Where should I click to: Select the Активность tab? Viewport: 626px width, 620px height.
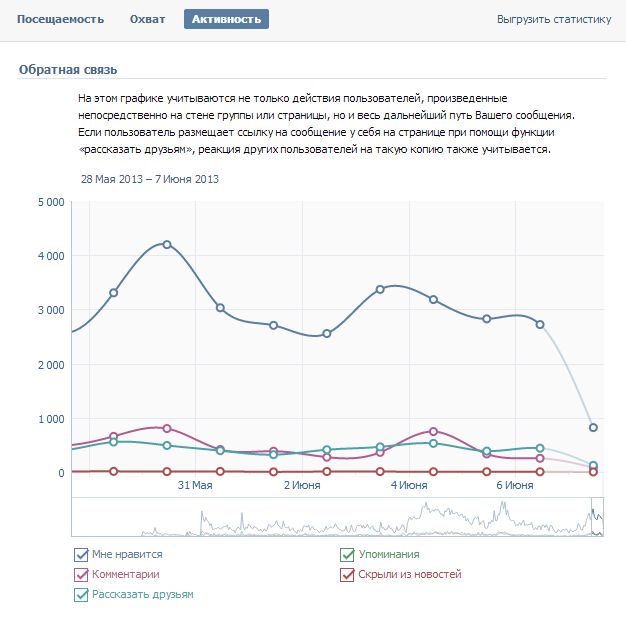pos(226,19)
